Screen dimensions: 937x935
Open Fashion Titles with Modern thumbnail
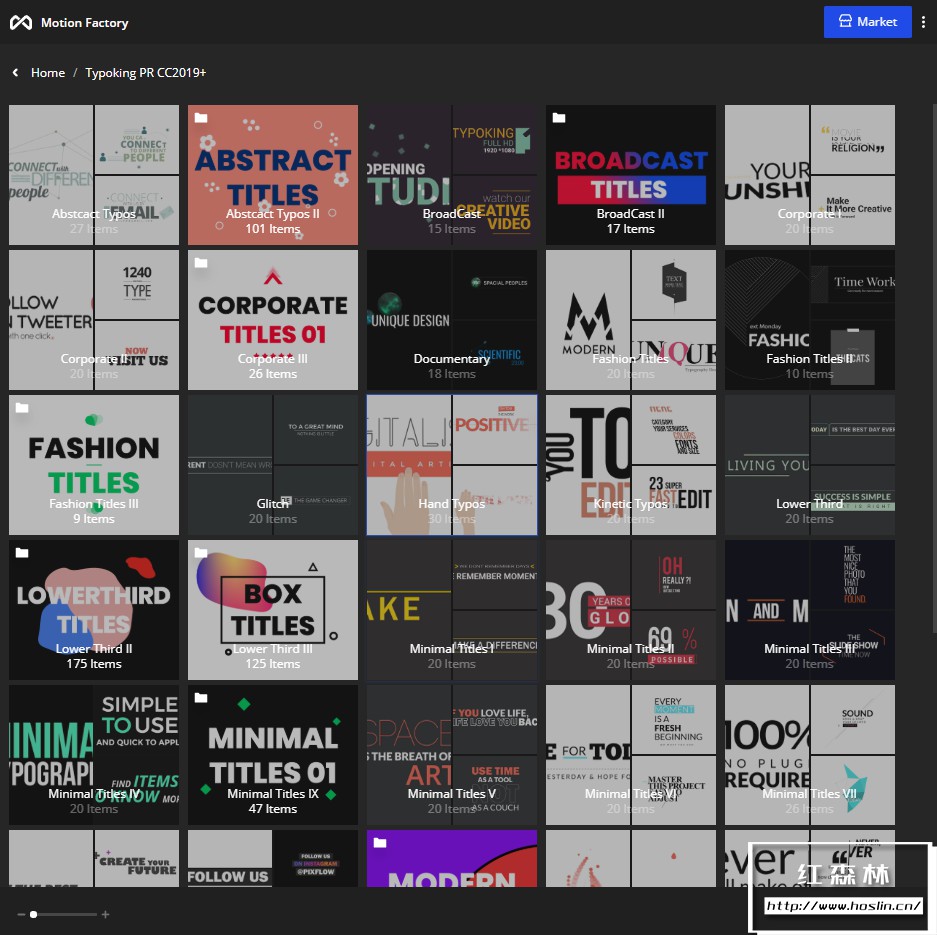[631, 320]
